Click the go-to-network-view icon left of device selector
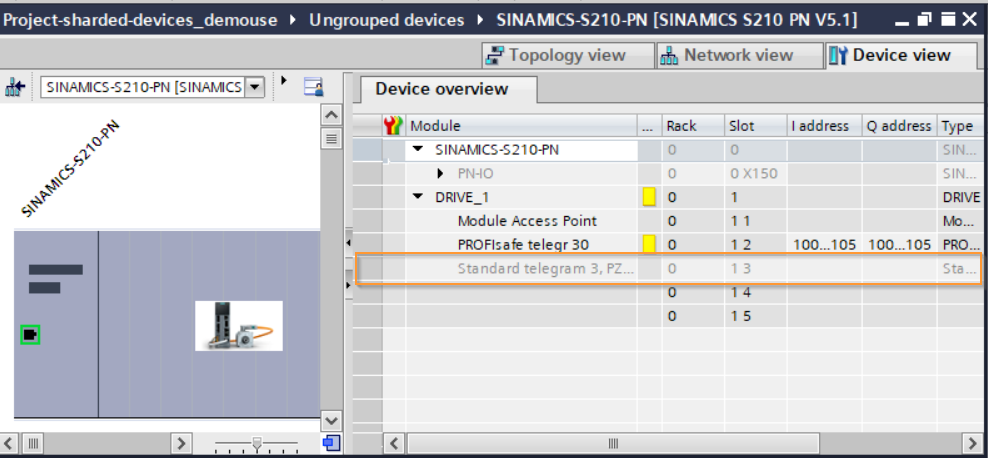988x458 pixels. [x=14, y=87]
